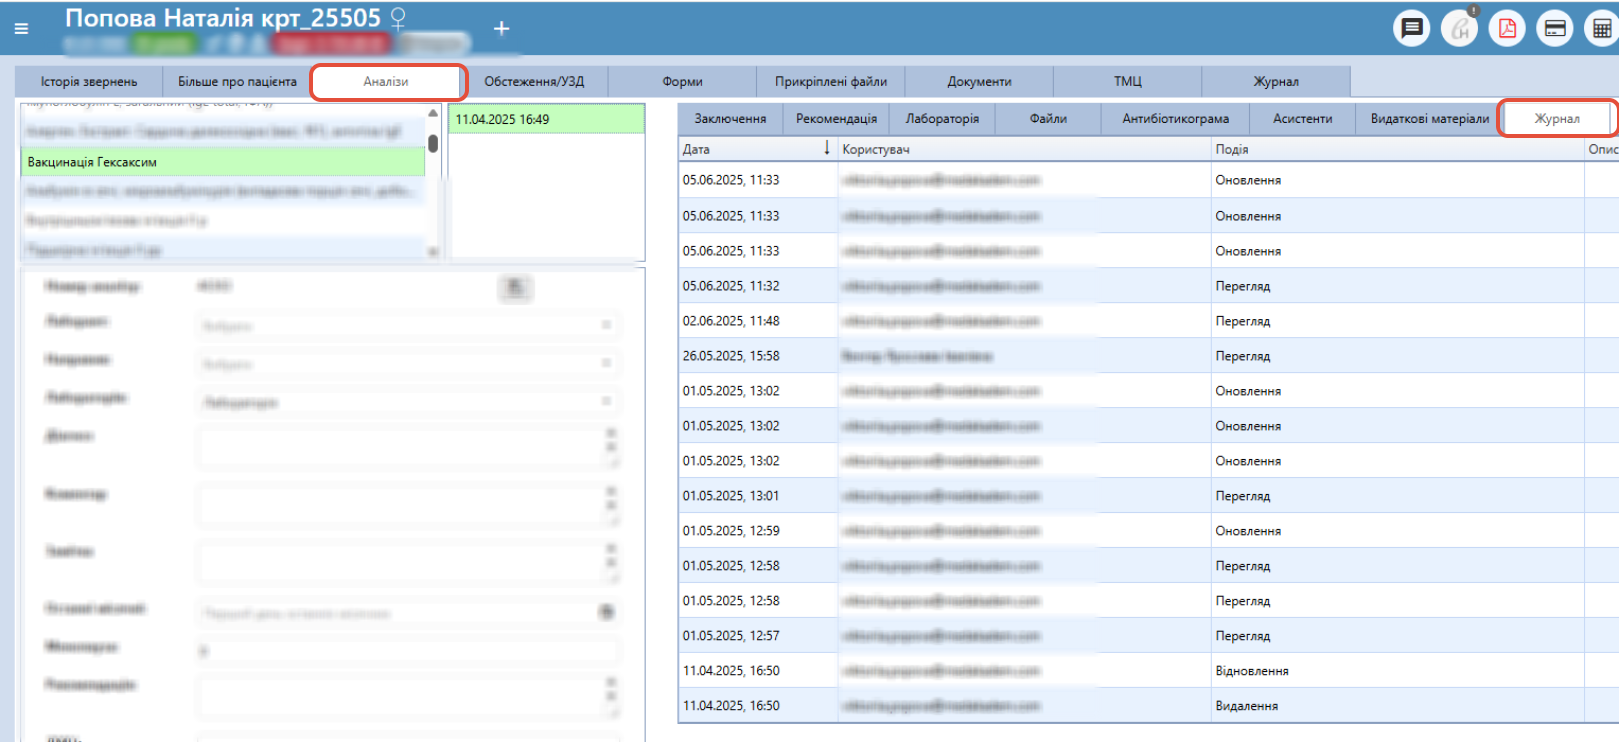The height and width of the screenshot is (742, 1619).
Task: Click Перегляд in the 26.05.2025, 15:58 row
Action: click(x=1243, y=356)
